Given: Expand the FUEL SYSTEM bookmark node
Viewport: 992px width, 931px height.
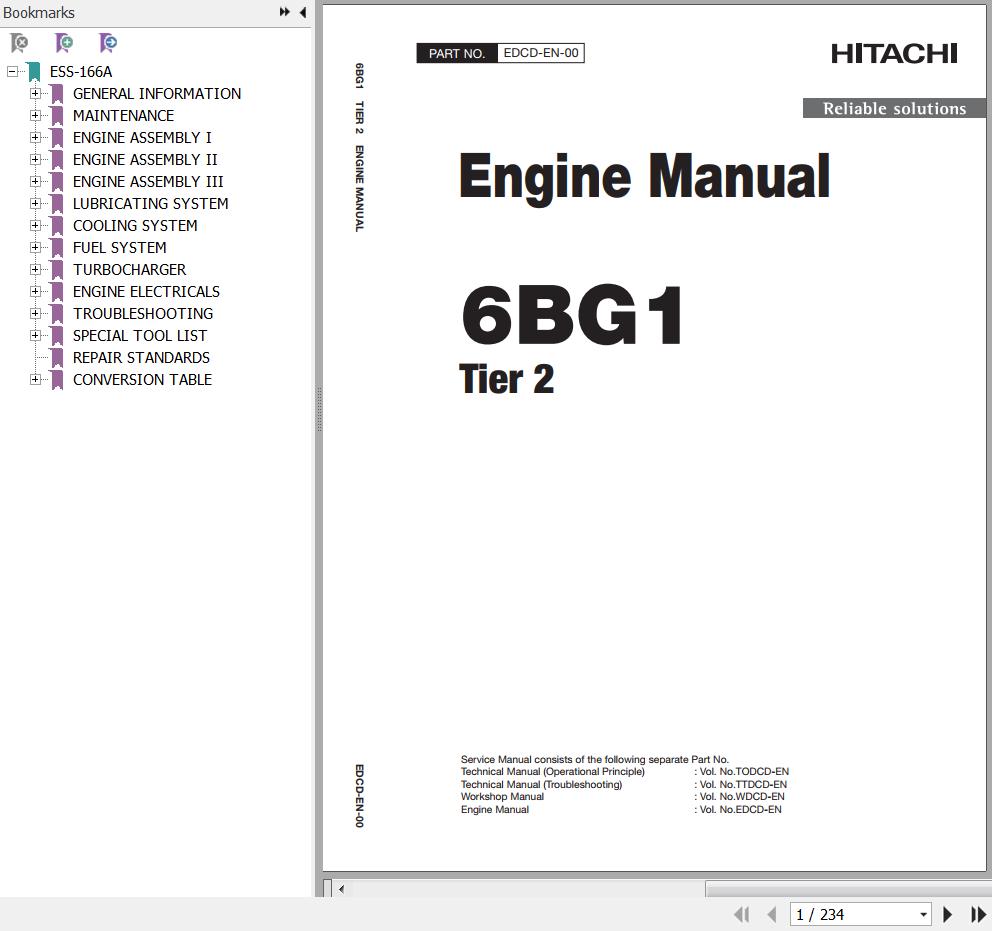Looking at the screenshot, I should 35,248.
